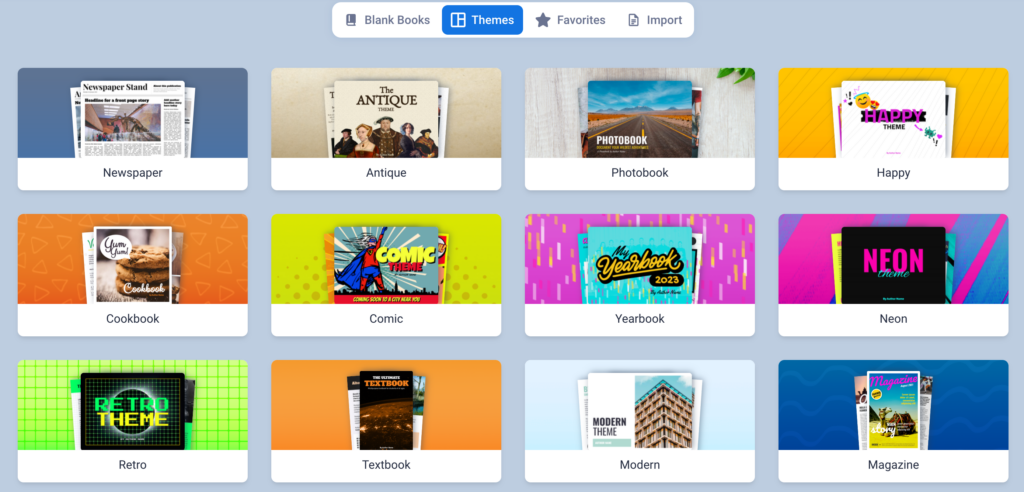Open the Favorites tab
1024x492 pixels.
tap(570, 20)
